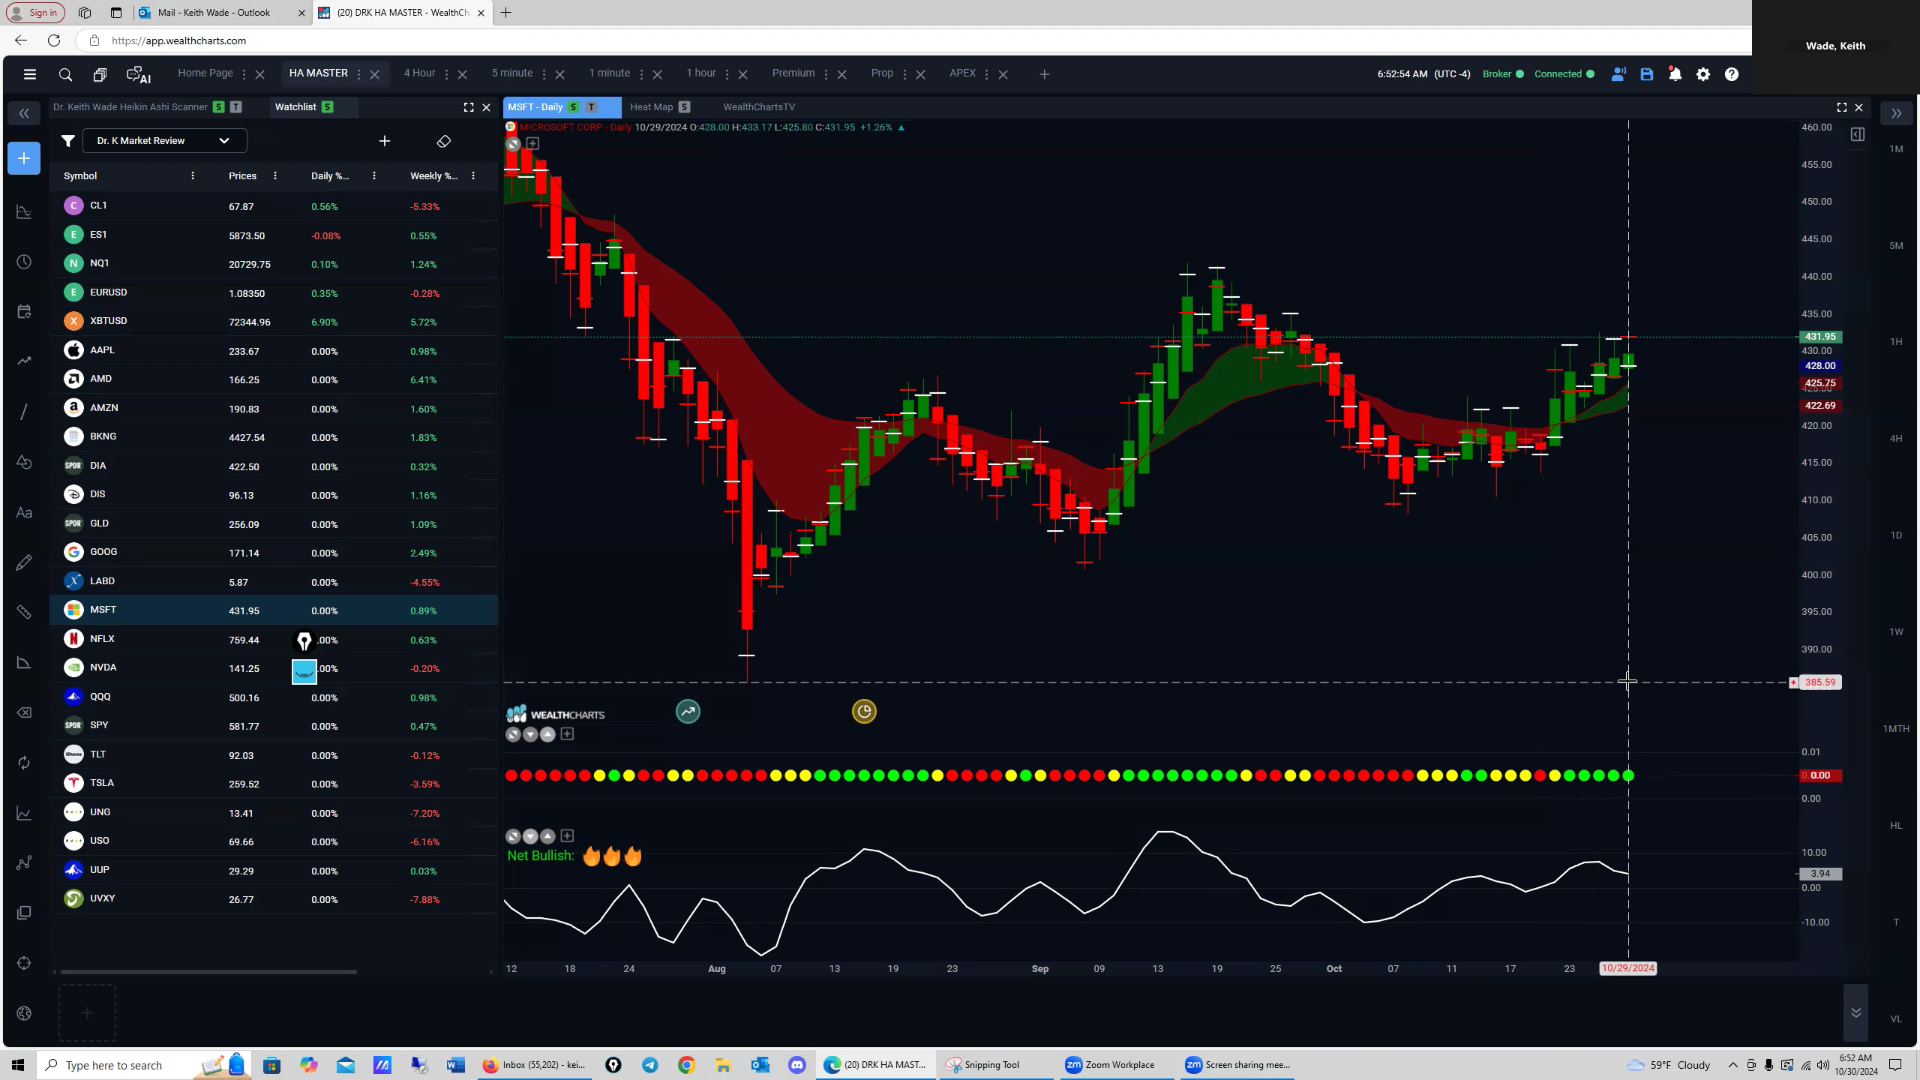Add a symbol with watchlist plus icon

pos(384,141)
